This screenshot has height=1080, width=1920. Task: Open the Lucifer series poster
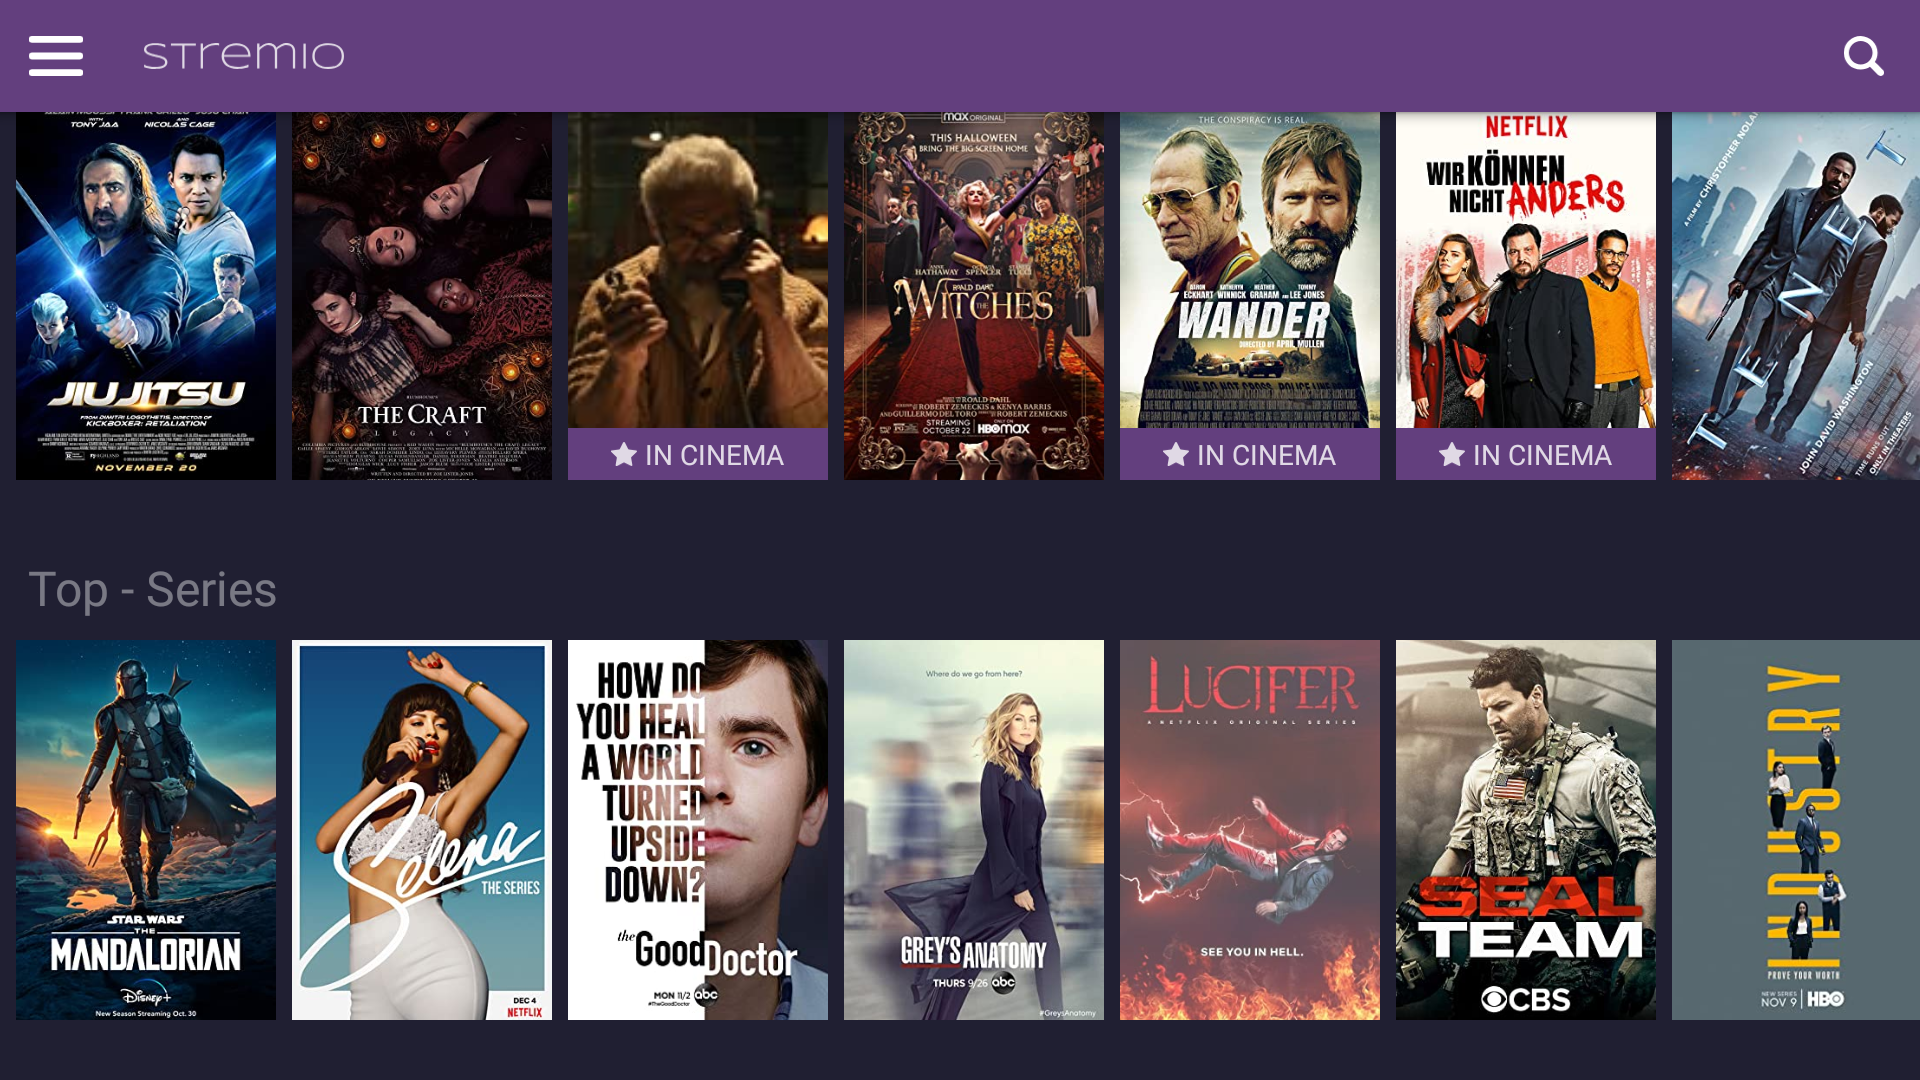[x=1250, y=830]
